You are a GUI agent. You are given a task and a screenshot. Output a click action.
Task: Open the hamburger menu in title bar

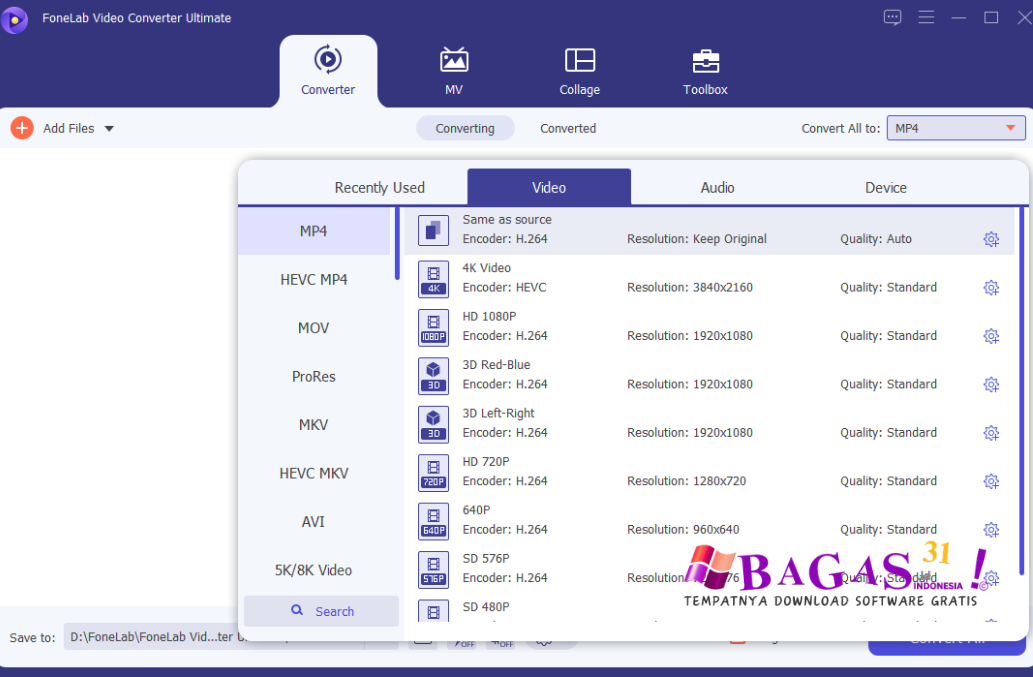pos(926,17)
